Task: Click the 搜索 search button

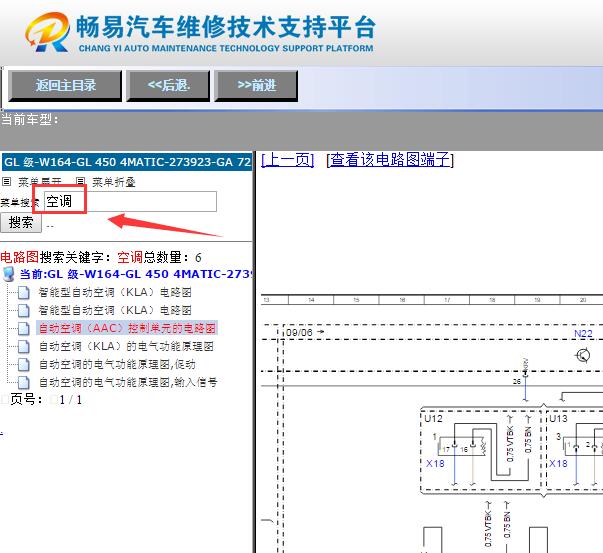Action: coord(21,223)
